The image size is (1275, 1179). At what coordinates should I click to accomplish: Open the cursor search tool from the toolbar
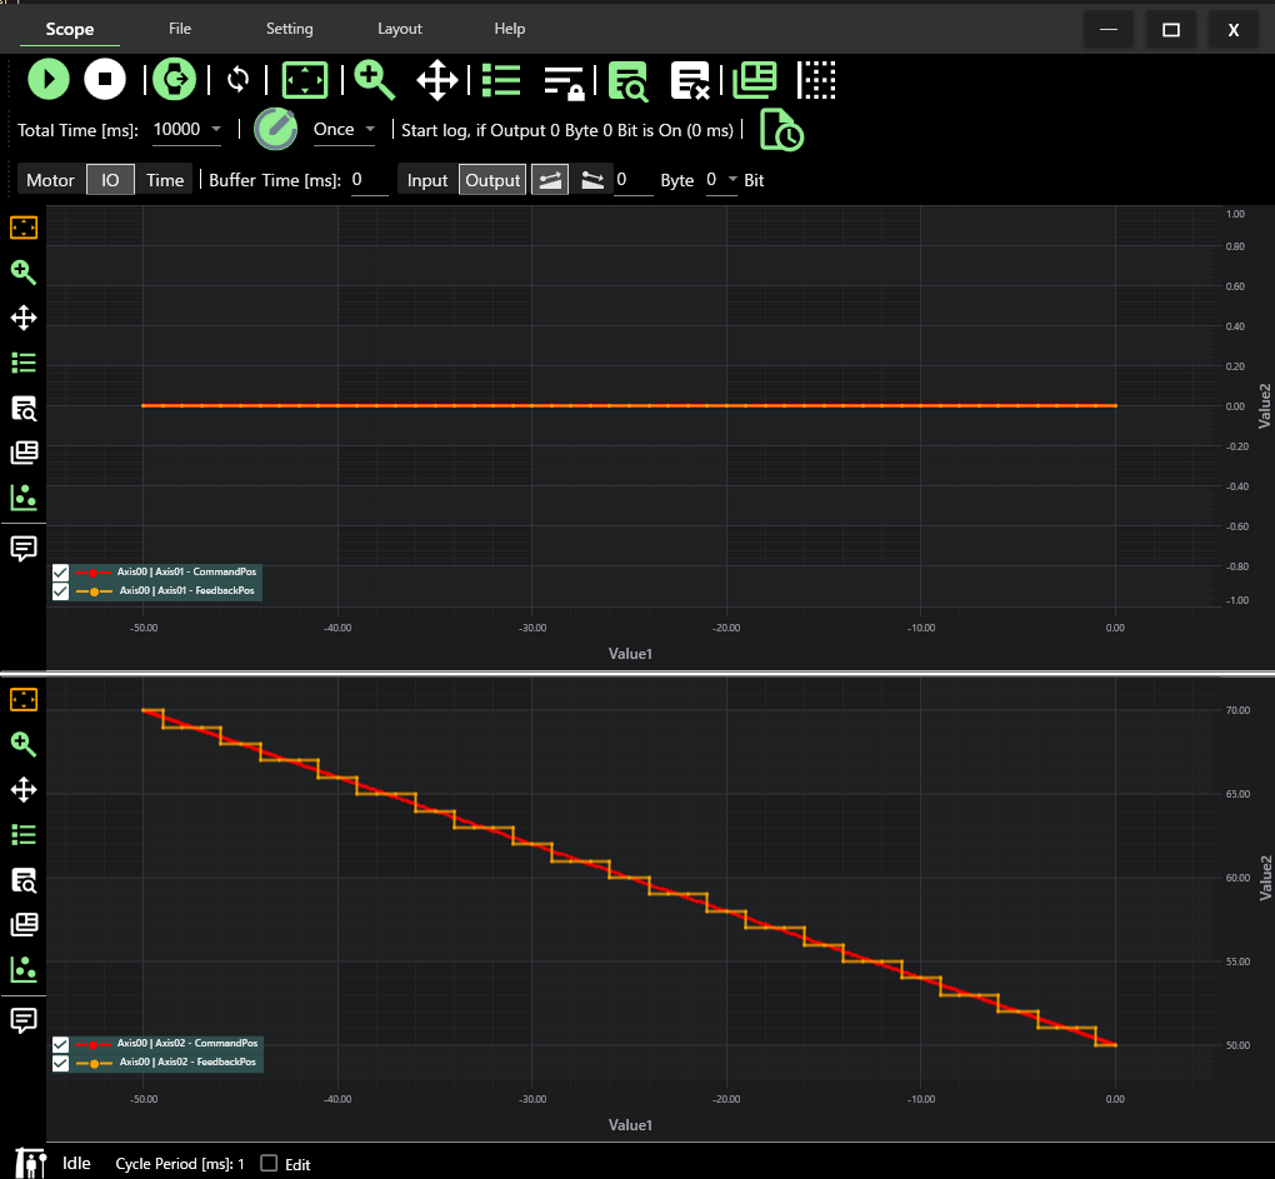(628, 80)
